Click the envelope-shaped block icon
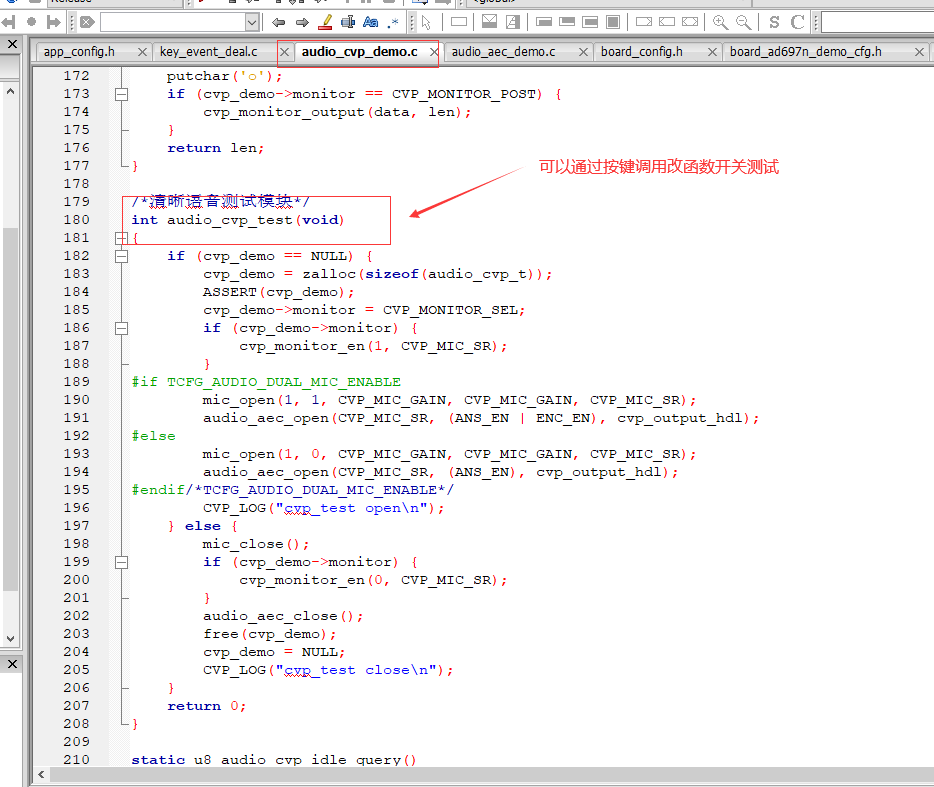This screenshot has width=934, height=787. click(489, 22)
